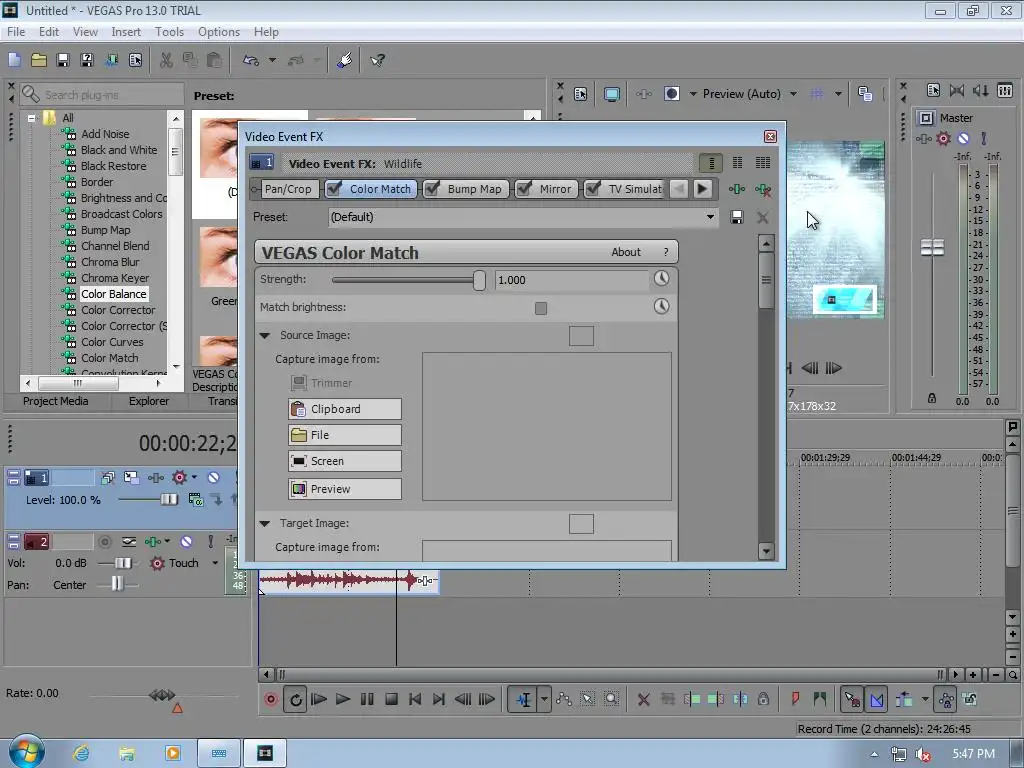The image size is (1024, 768).
Task: Click the New project icon
Action: pyautogui.click(x=14, y=60)
